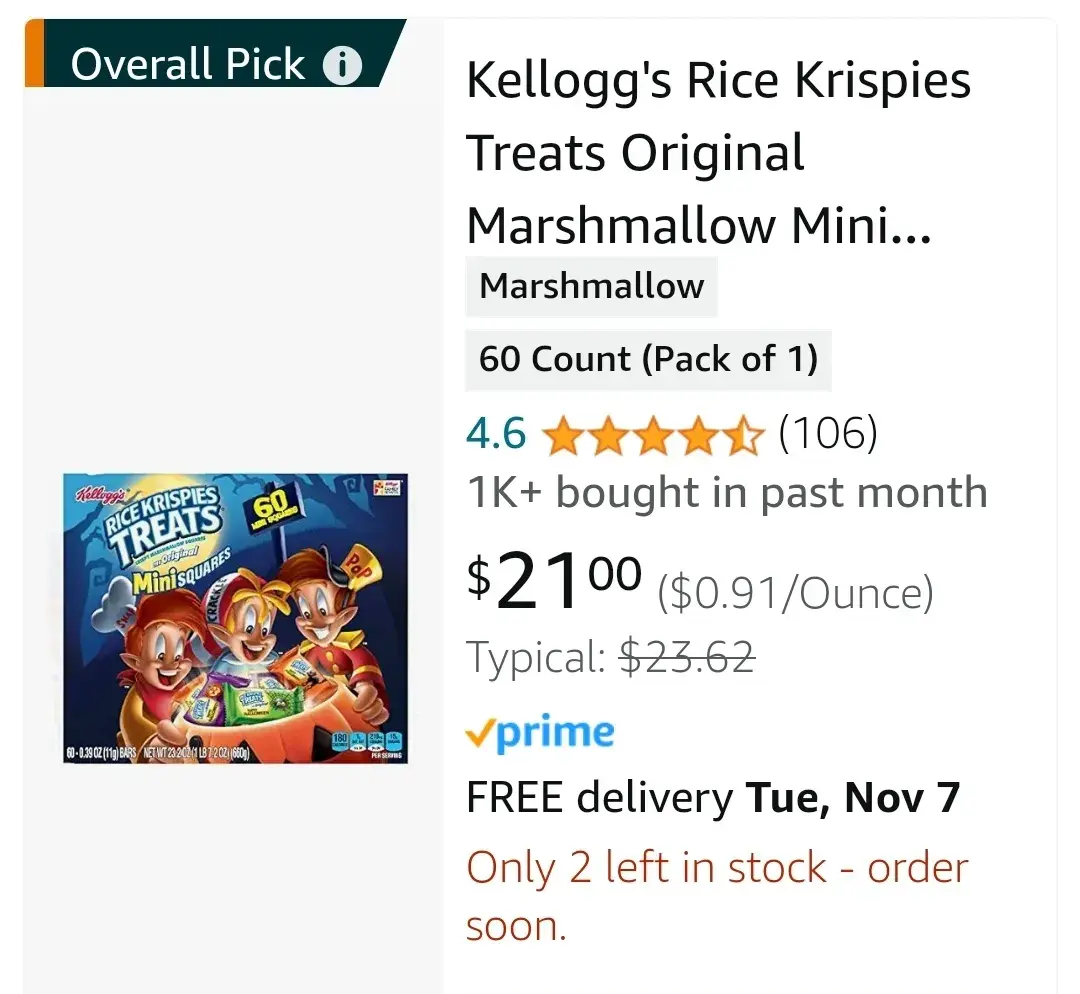Click the strikethrough typical price $23.62

click(x=687, y=658)
